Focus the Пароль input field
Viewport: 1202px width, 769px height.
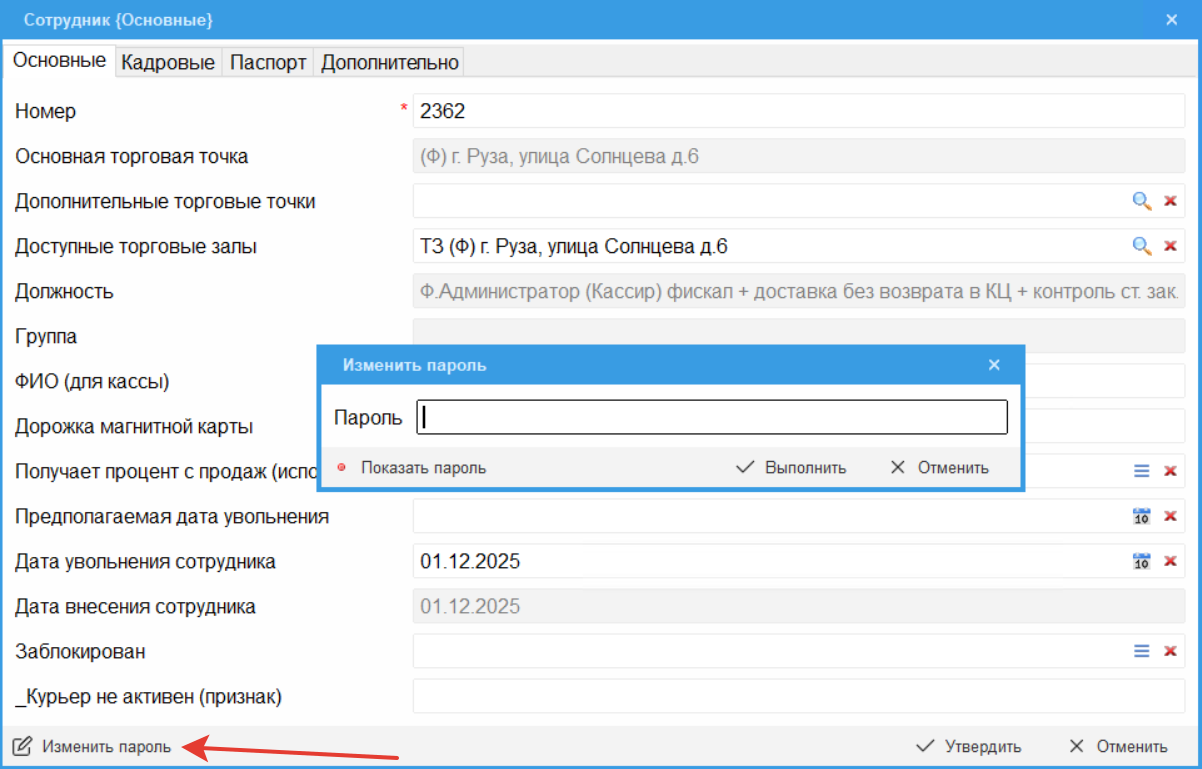click(x=711, y=418)
